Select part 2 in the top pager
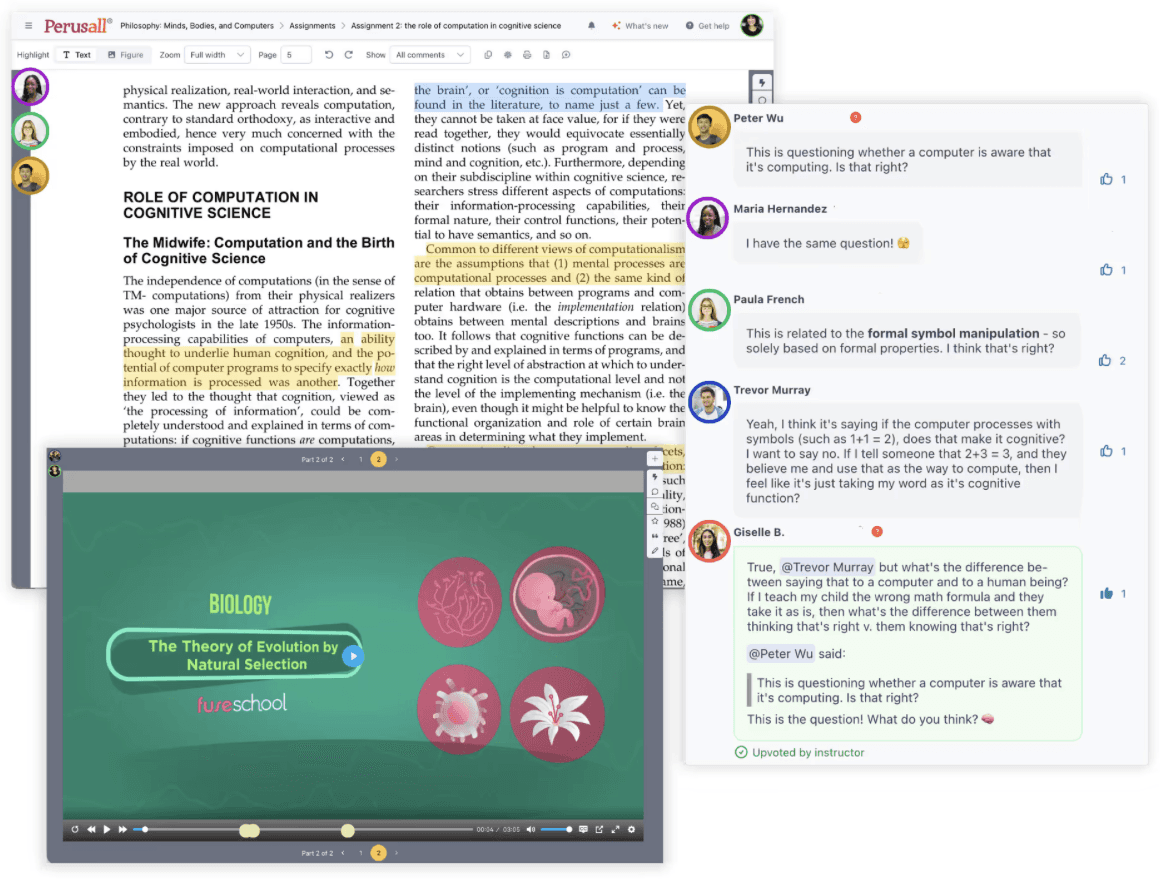This screenshot has width=1162, height=880. tap(379, 460)
